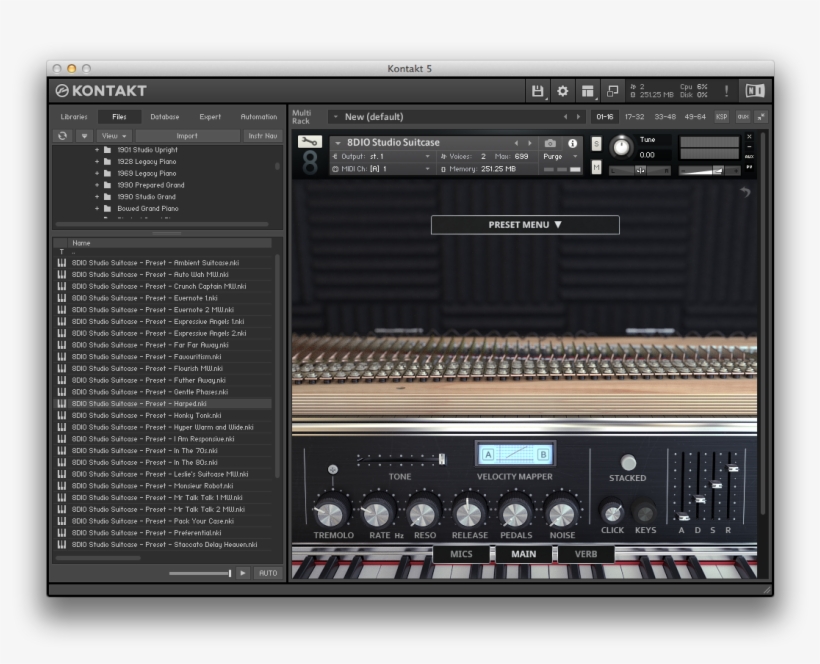Click the aux rack button

click(x=743, y=117)
